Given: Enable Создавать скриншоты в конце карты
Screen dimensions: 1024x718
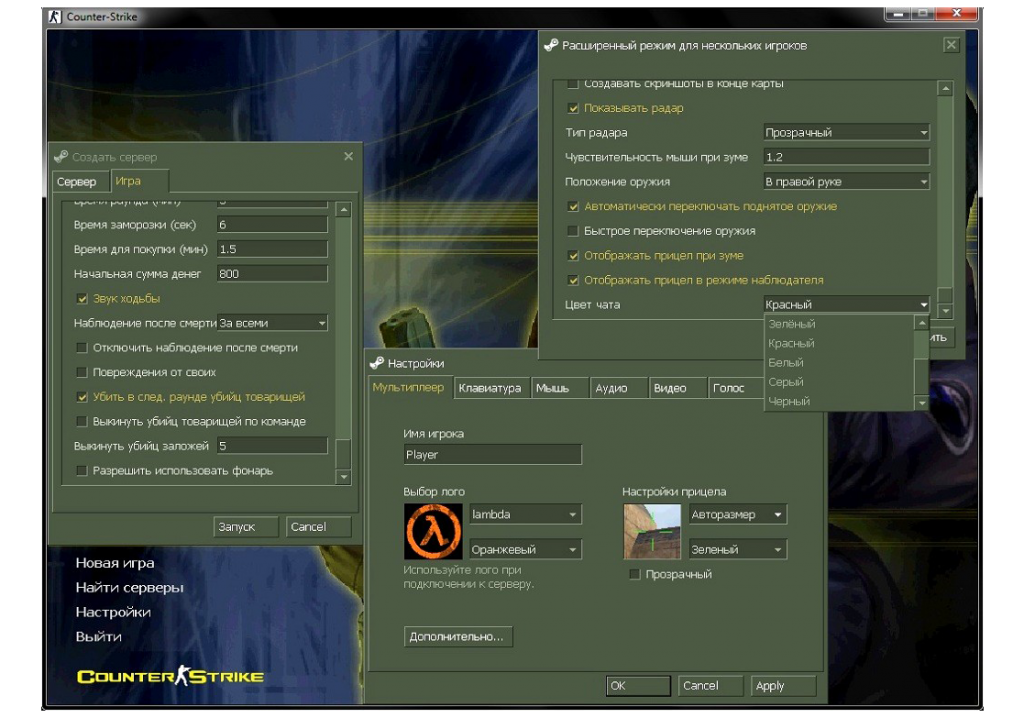Looking at the screenshot, I should tap(573, 84).
